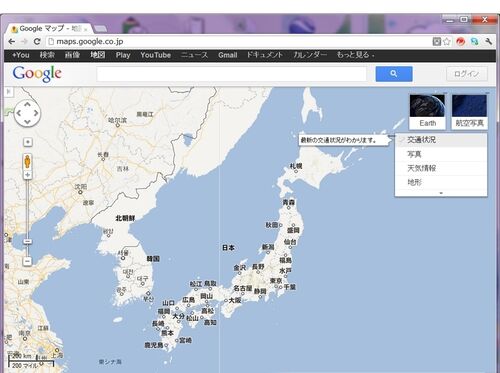The width and height of the screenshot is (500, 373).
Task: Bookmark page with the star icon
Action: (x=447, y=41)
